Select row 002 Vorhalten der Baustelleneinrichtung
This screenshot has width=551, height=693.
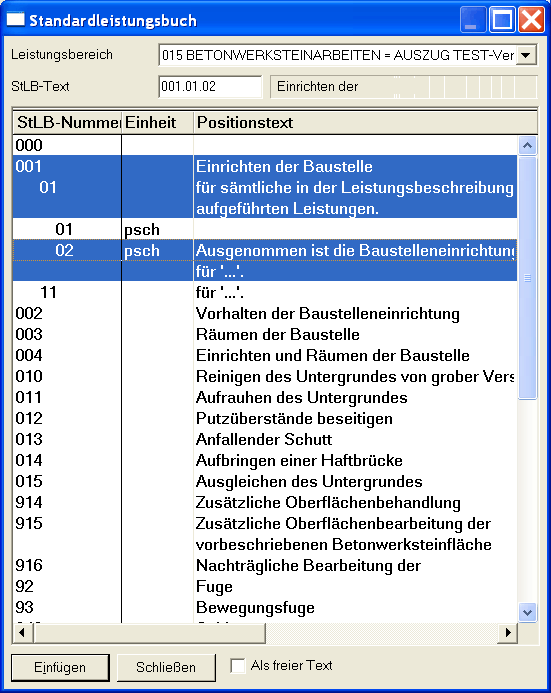(x=265, y=313)
